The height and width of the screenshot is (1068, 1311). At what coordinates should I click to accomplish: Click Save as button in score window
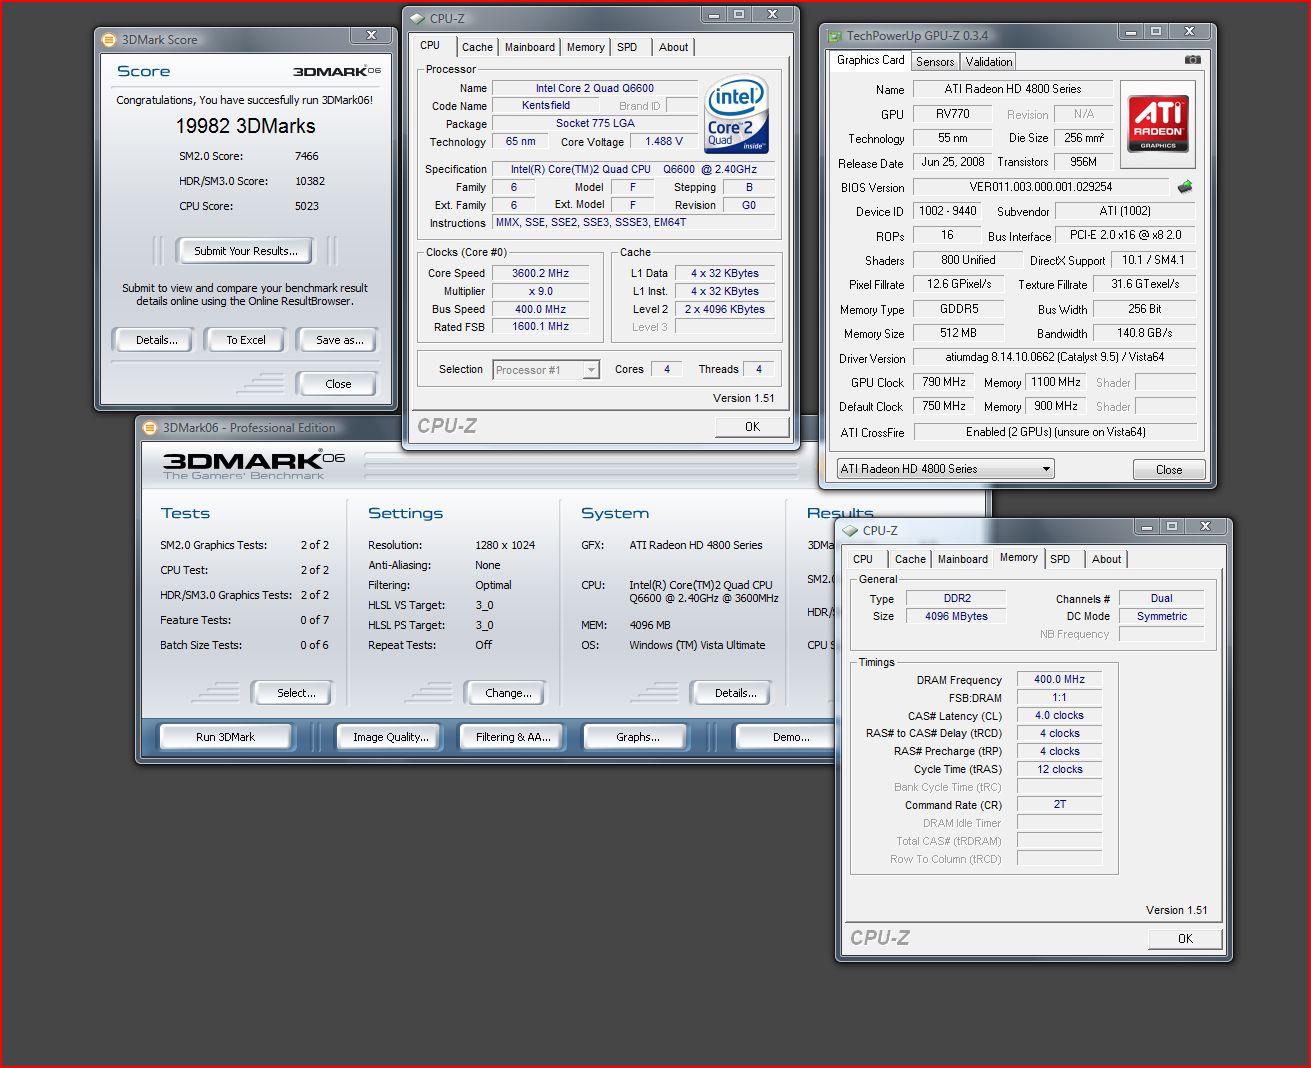[x=340, y=340]
